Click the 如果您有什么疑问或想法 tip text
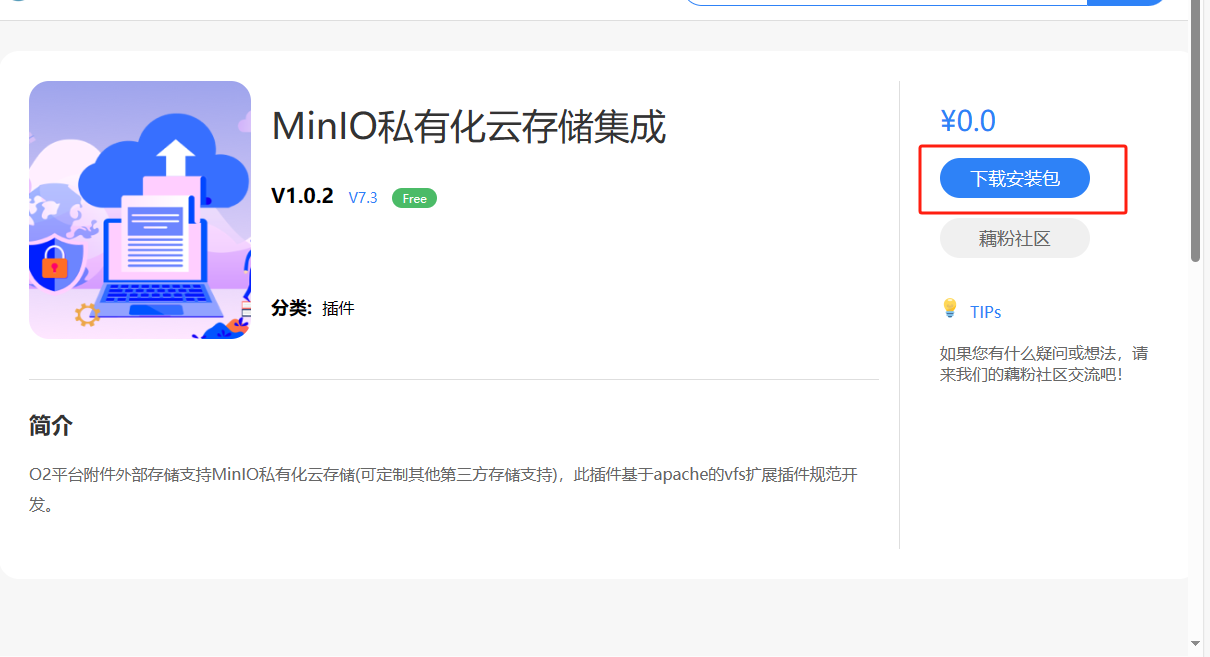The height and width of the screenshot is (657, 1210). coord(1043,364)
